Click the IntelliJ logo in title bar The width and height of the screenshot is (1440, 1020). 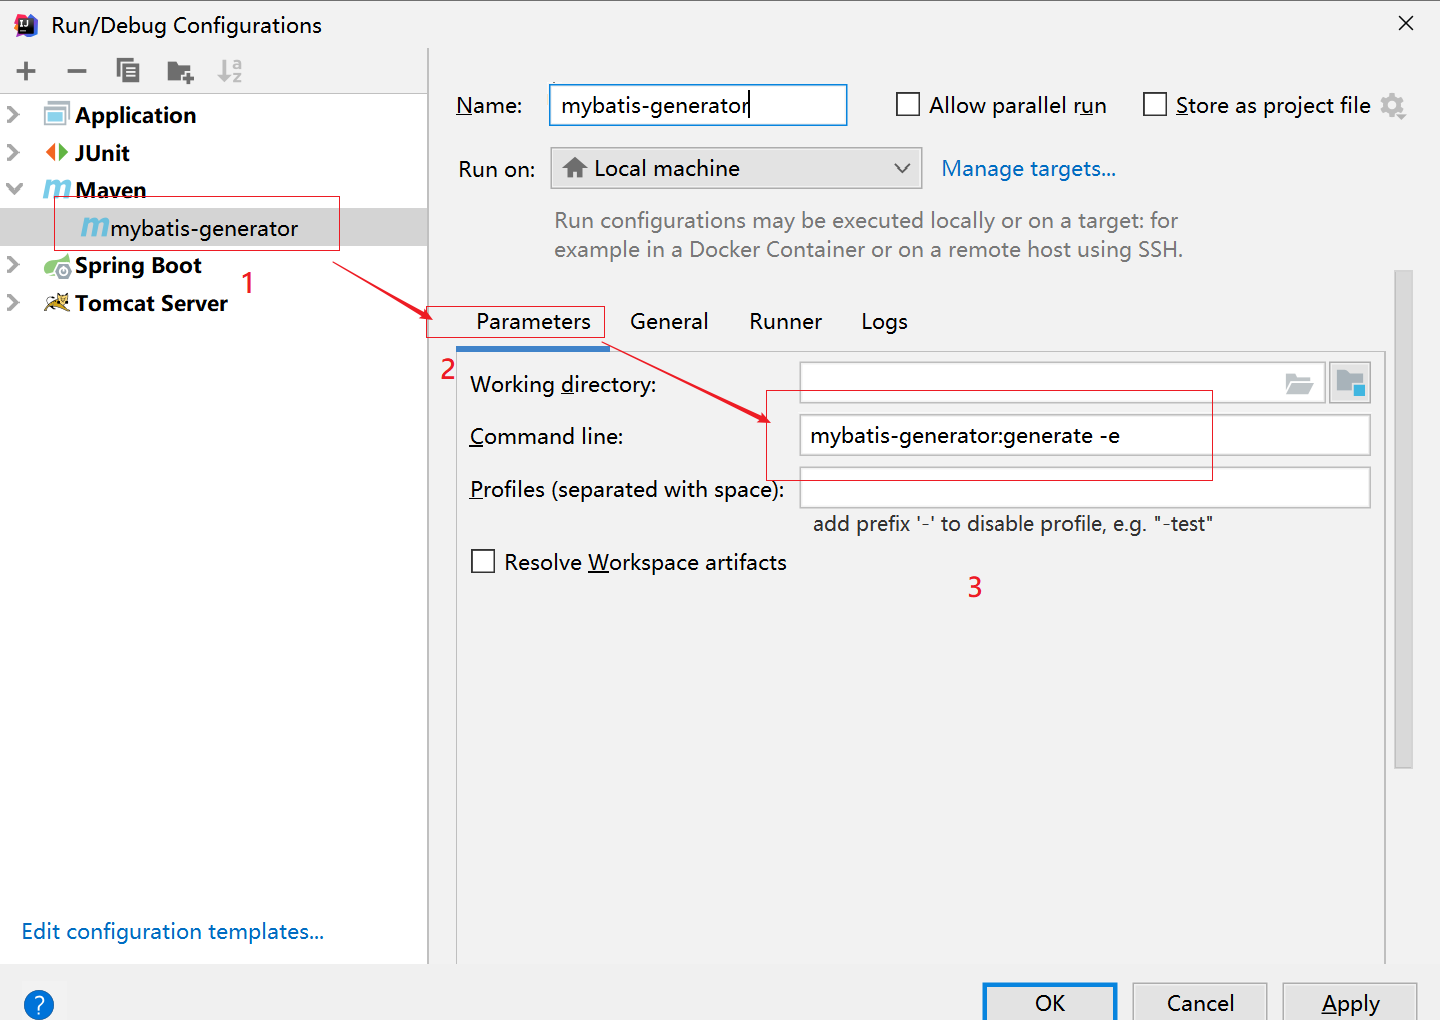coord(26,25)
